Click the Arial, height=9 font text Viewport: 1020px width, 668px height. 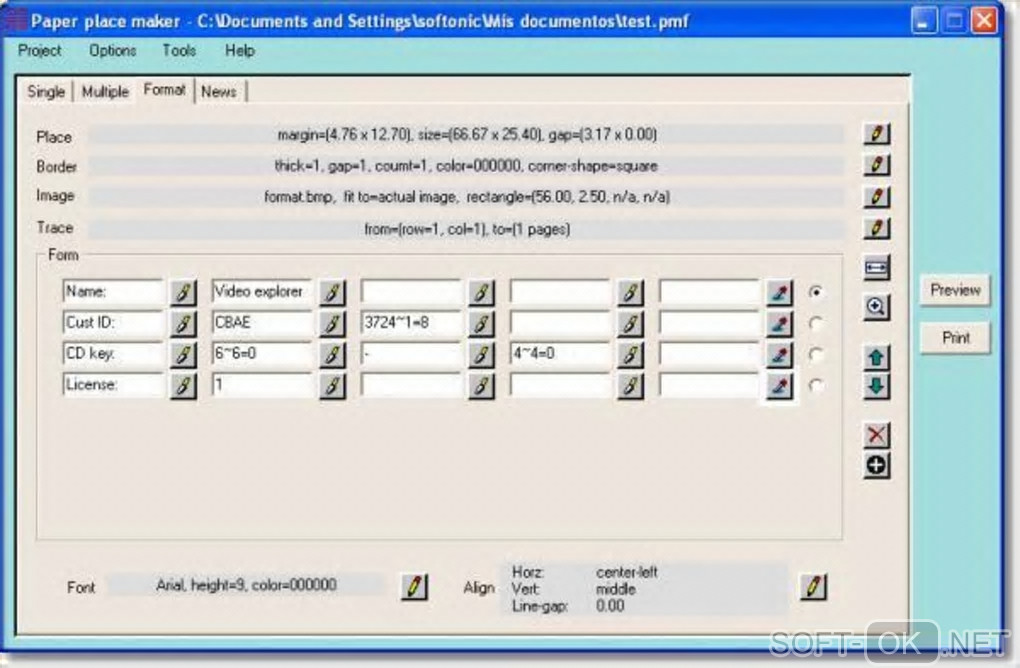[x=246, y=585]
